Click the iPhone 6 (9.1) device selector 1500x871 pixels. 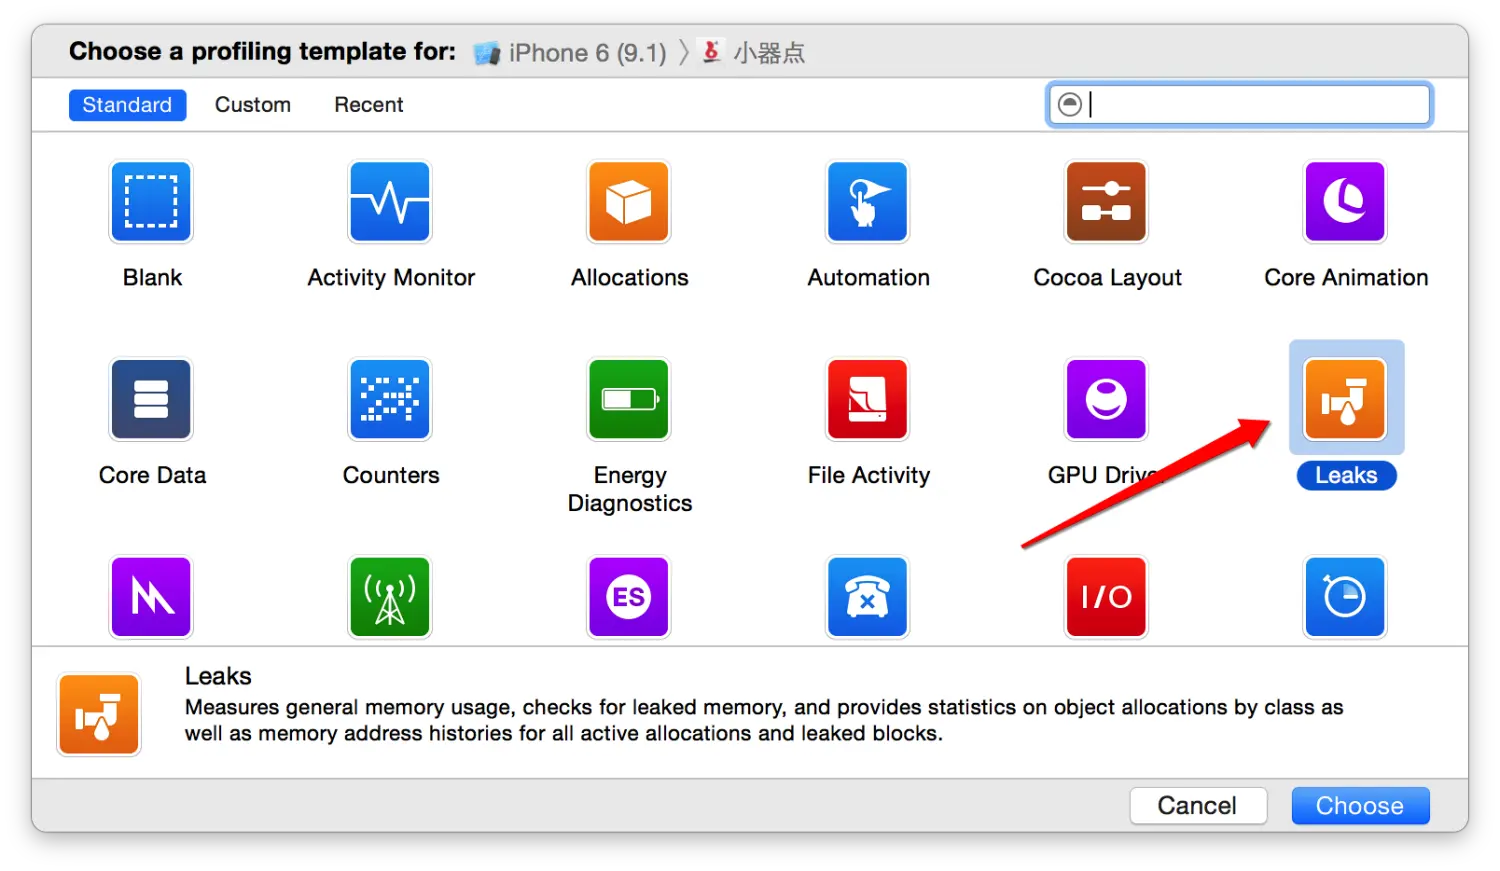pos(570,53)
